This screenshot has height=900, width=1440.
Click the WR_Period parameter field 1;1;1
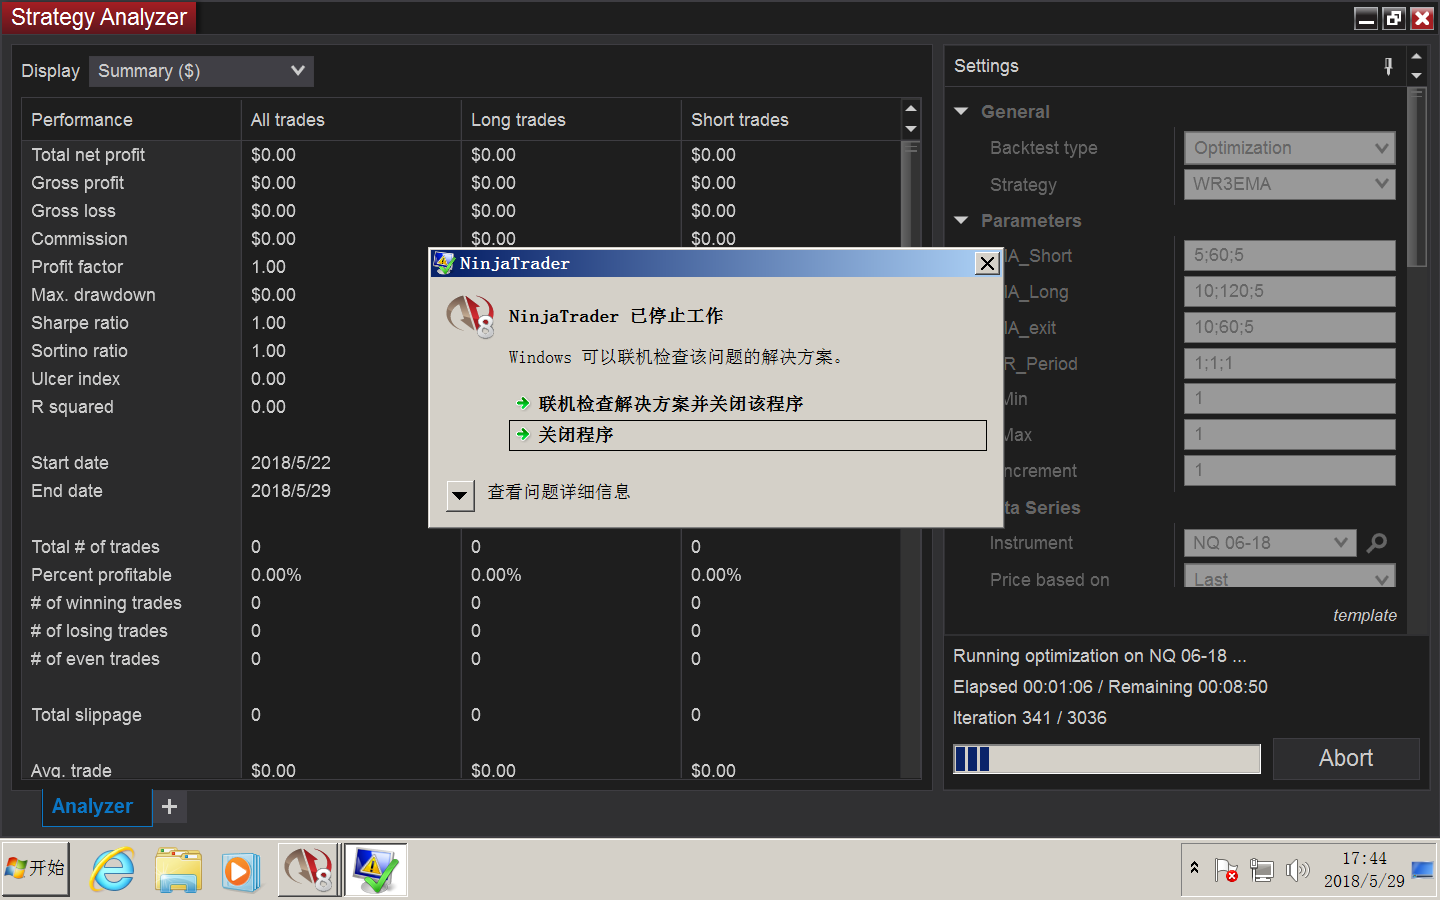(x=1289, y=363)
